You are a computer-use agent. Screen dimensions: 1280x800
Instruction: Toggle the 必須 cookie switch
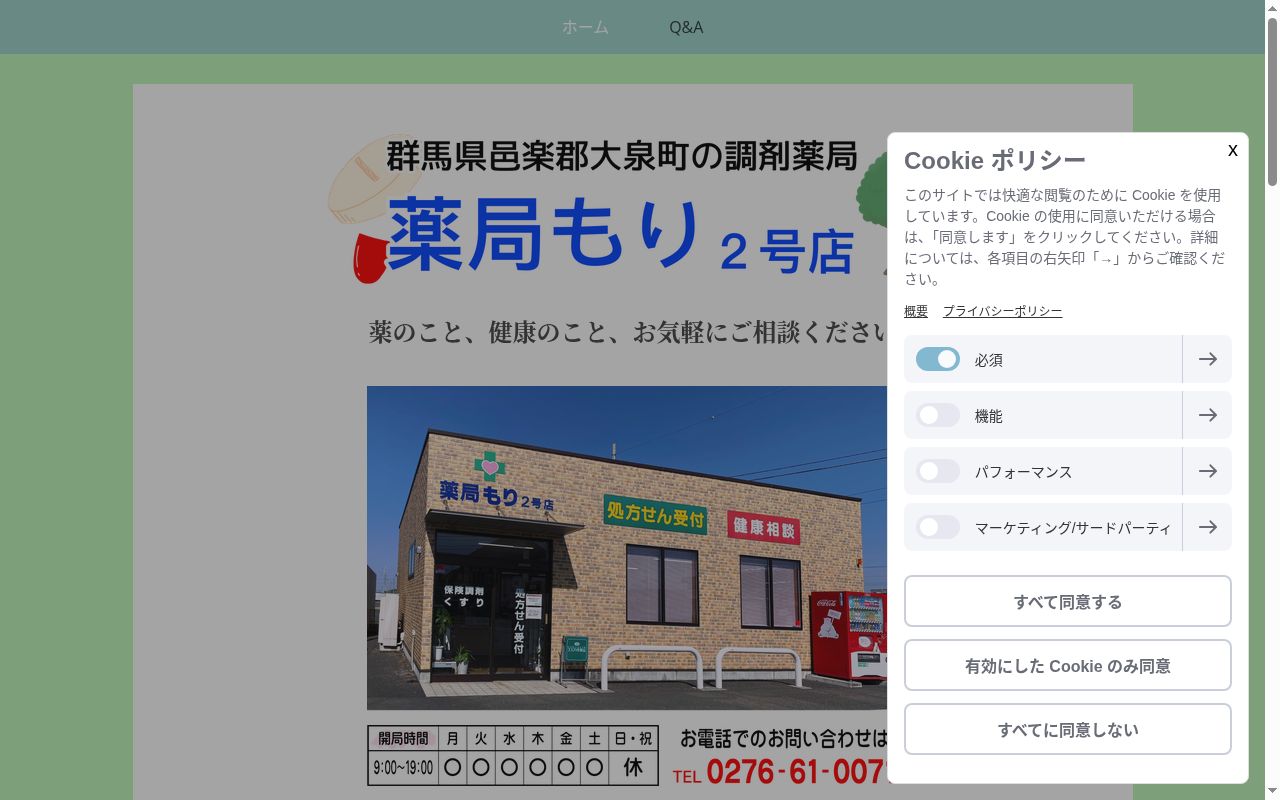[938, 359]
